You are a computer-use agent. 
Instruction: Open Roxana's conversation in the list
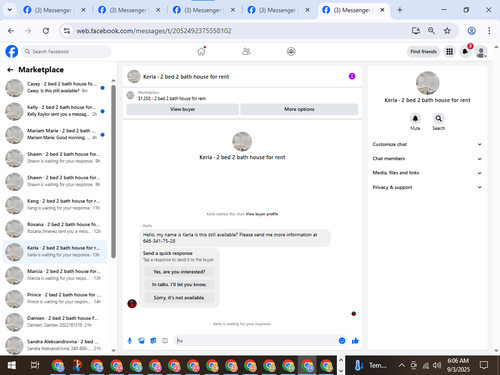click(x=55, y=228)
